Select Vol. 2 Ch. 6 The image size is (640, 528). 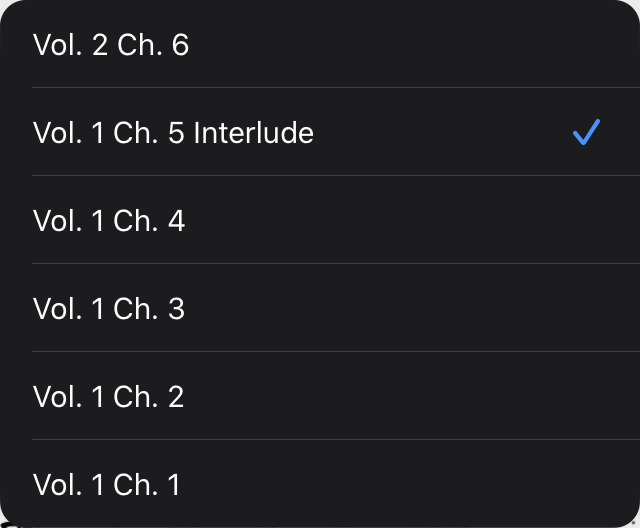(111, 45)
